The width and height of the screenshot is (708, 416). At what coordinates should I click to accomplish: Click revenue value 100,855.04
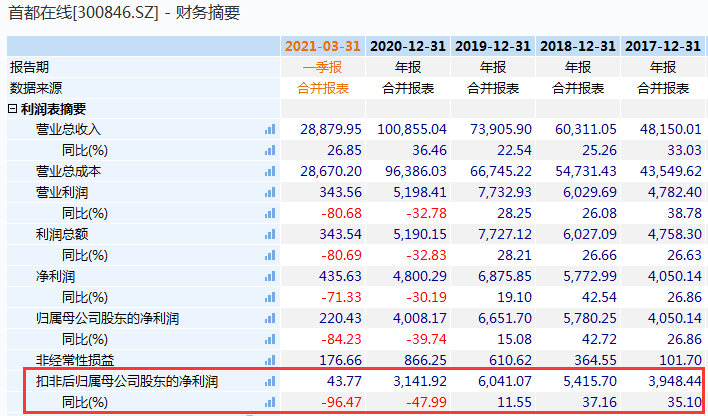(x=412, y=130)
